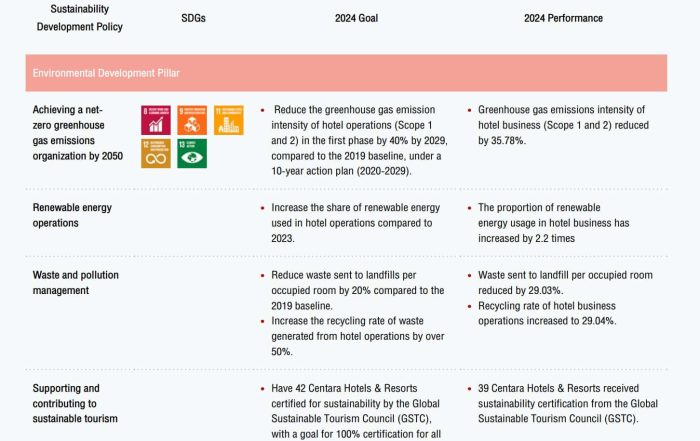Click the SDGs column header
This screenshot has width=700, height=441.
pos(193,18)
